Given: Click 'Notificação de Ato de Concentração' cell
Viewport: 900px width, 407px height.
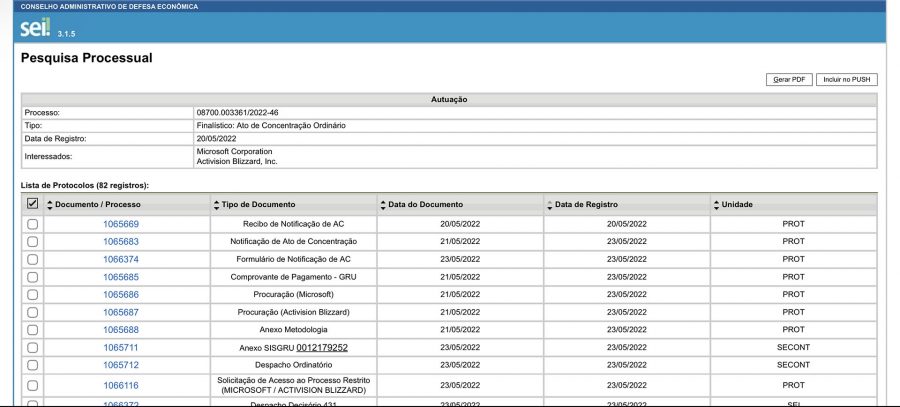Looking at the screenshot, I should click(x=293, y=242).
